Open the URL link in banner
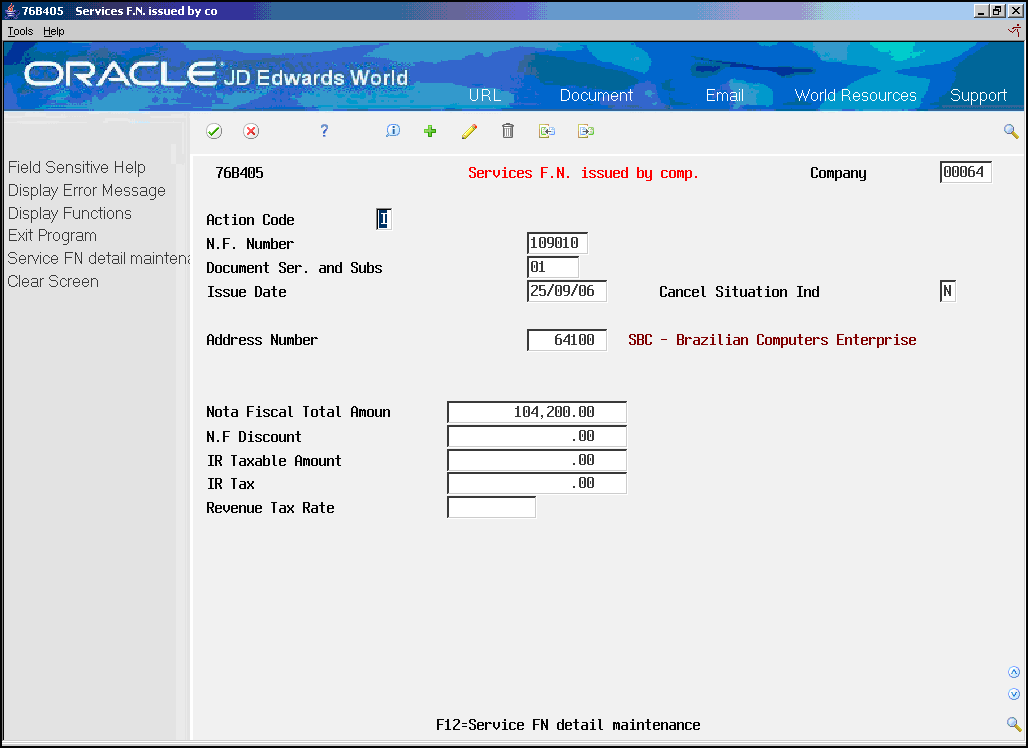 pyautogui.click(x=485, y=95)
